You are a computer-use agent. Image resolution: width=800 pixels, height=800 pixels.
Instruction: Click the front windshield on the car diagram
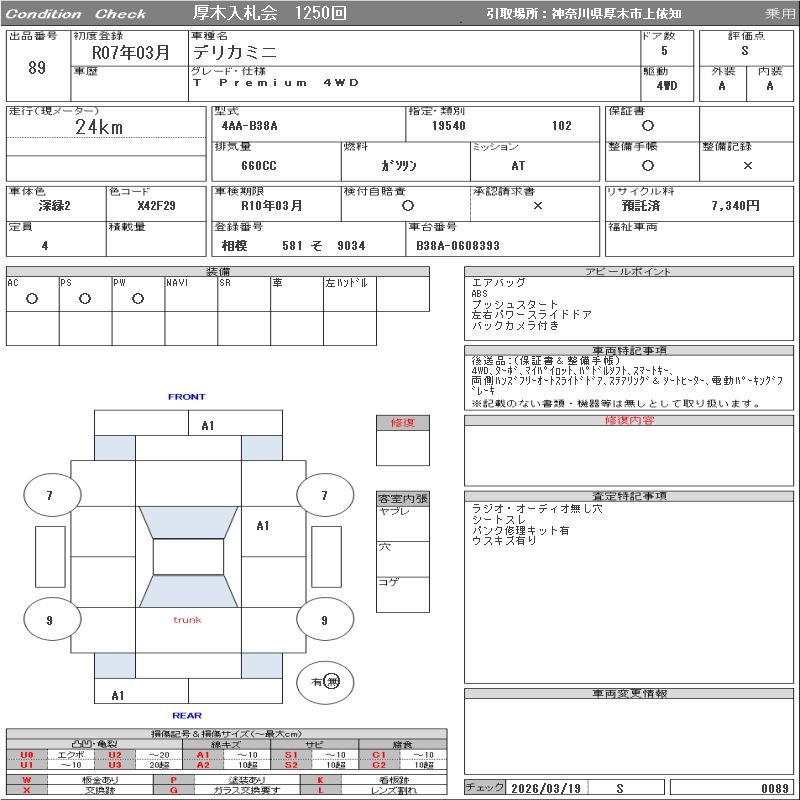click(188, 521)
